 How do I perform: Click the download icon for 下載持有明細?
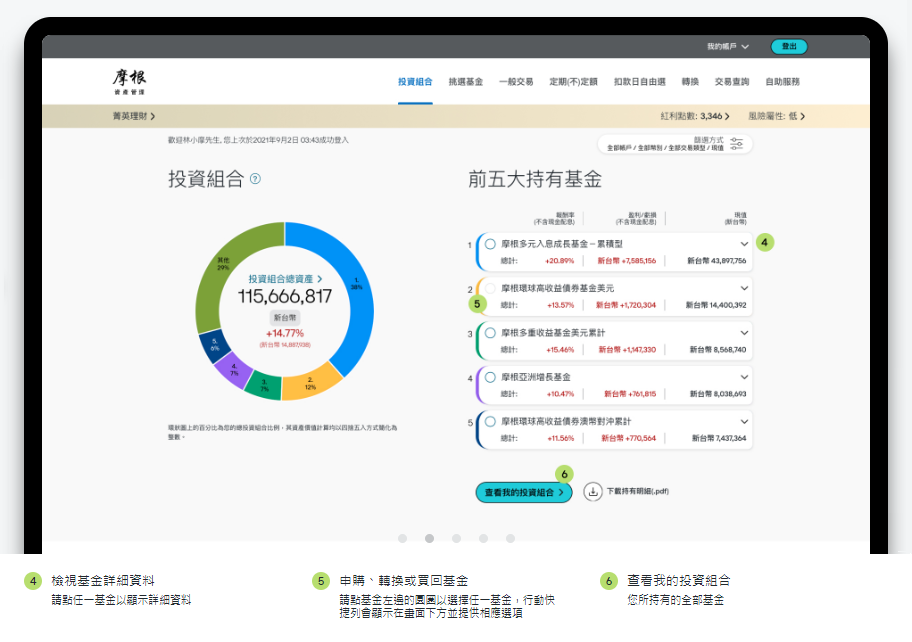tap(592, 492)
